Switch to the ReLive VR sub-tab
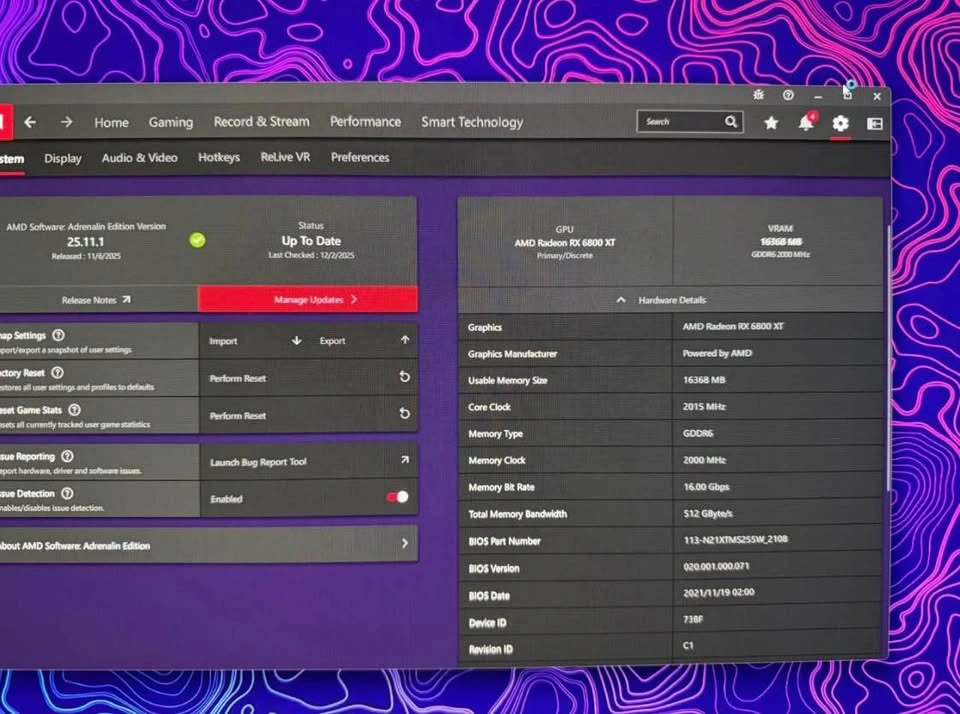The height and width of the screenshot is (714, 960). click(285, 157)
